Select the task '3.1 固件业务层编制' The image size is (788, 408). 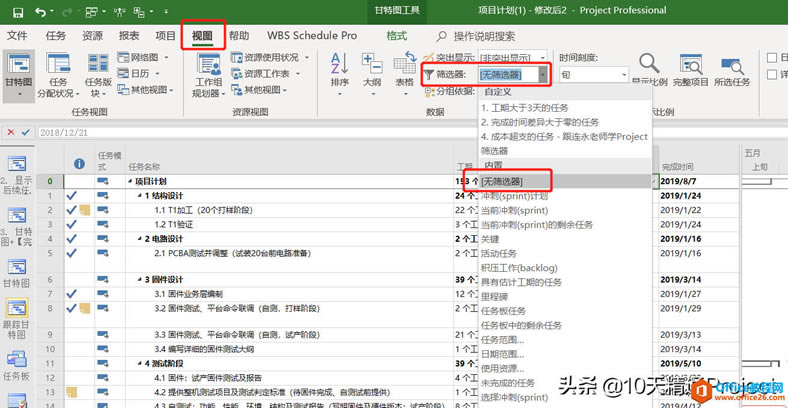188,294
